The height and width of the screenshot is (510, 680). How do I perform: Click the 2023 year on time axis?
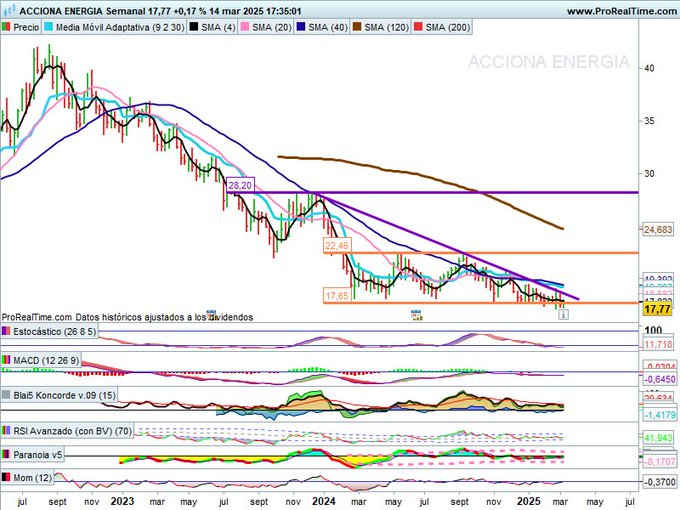pyautogui.click(x=122, y=501)
